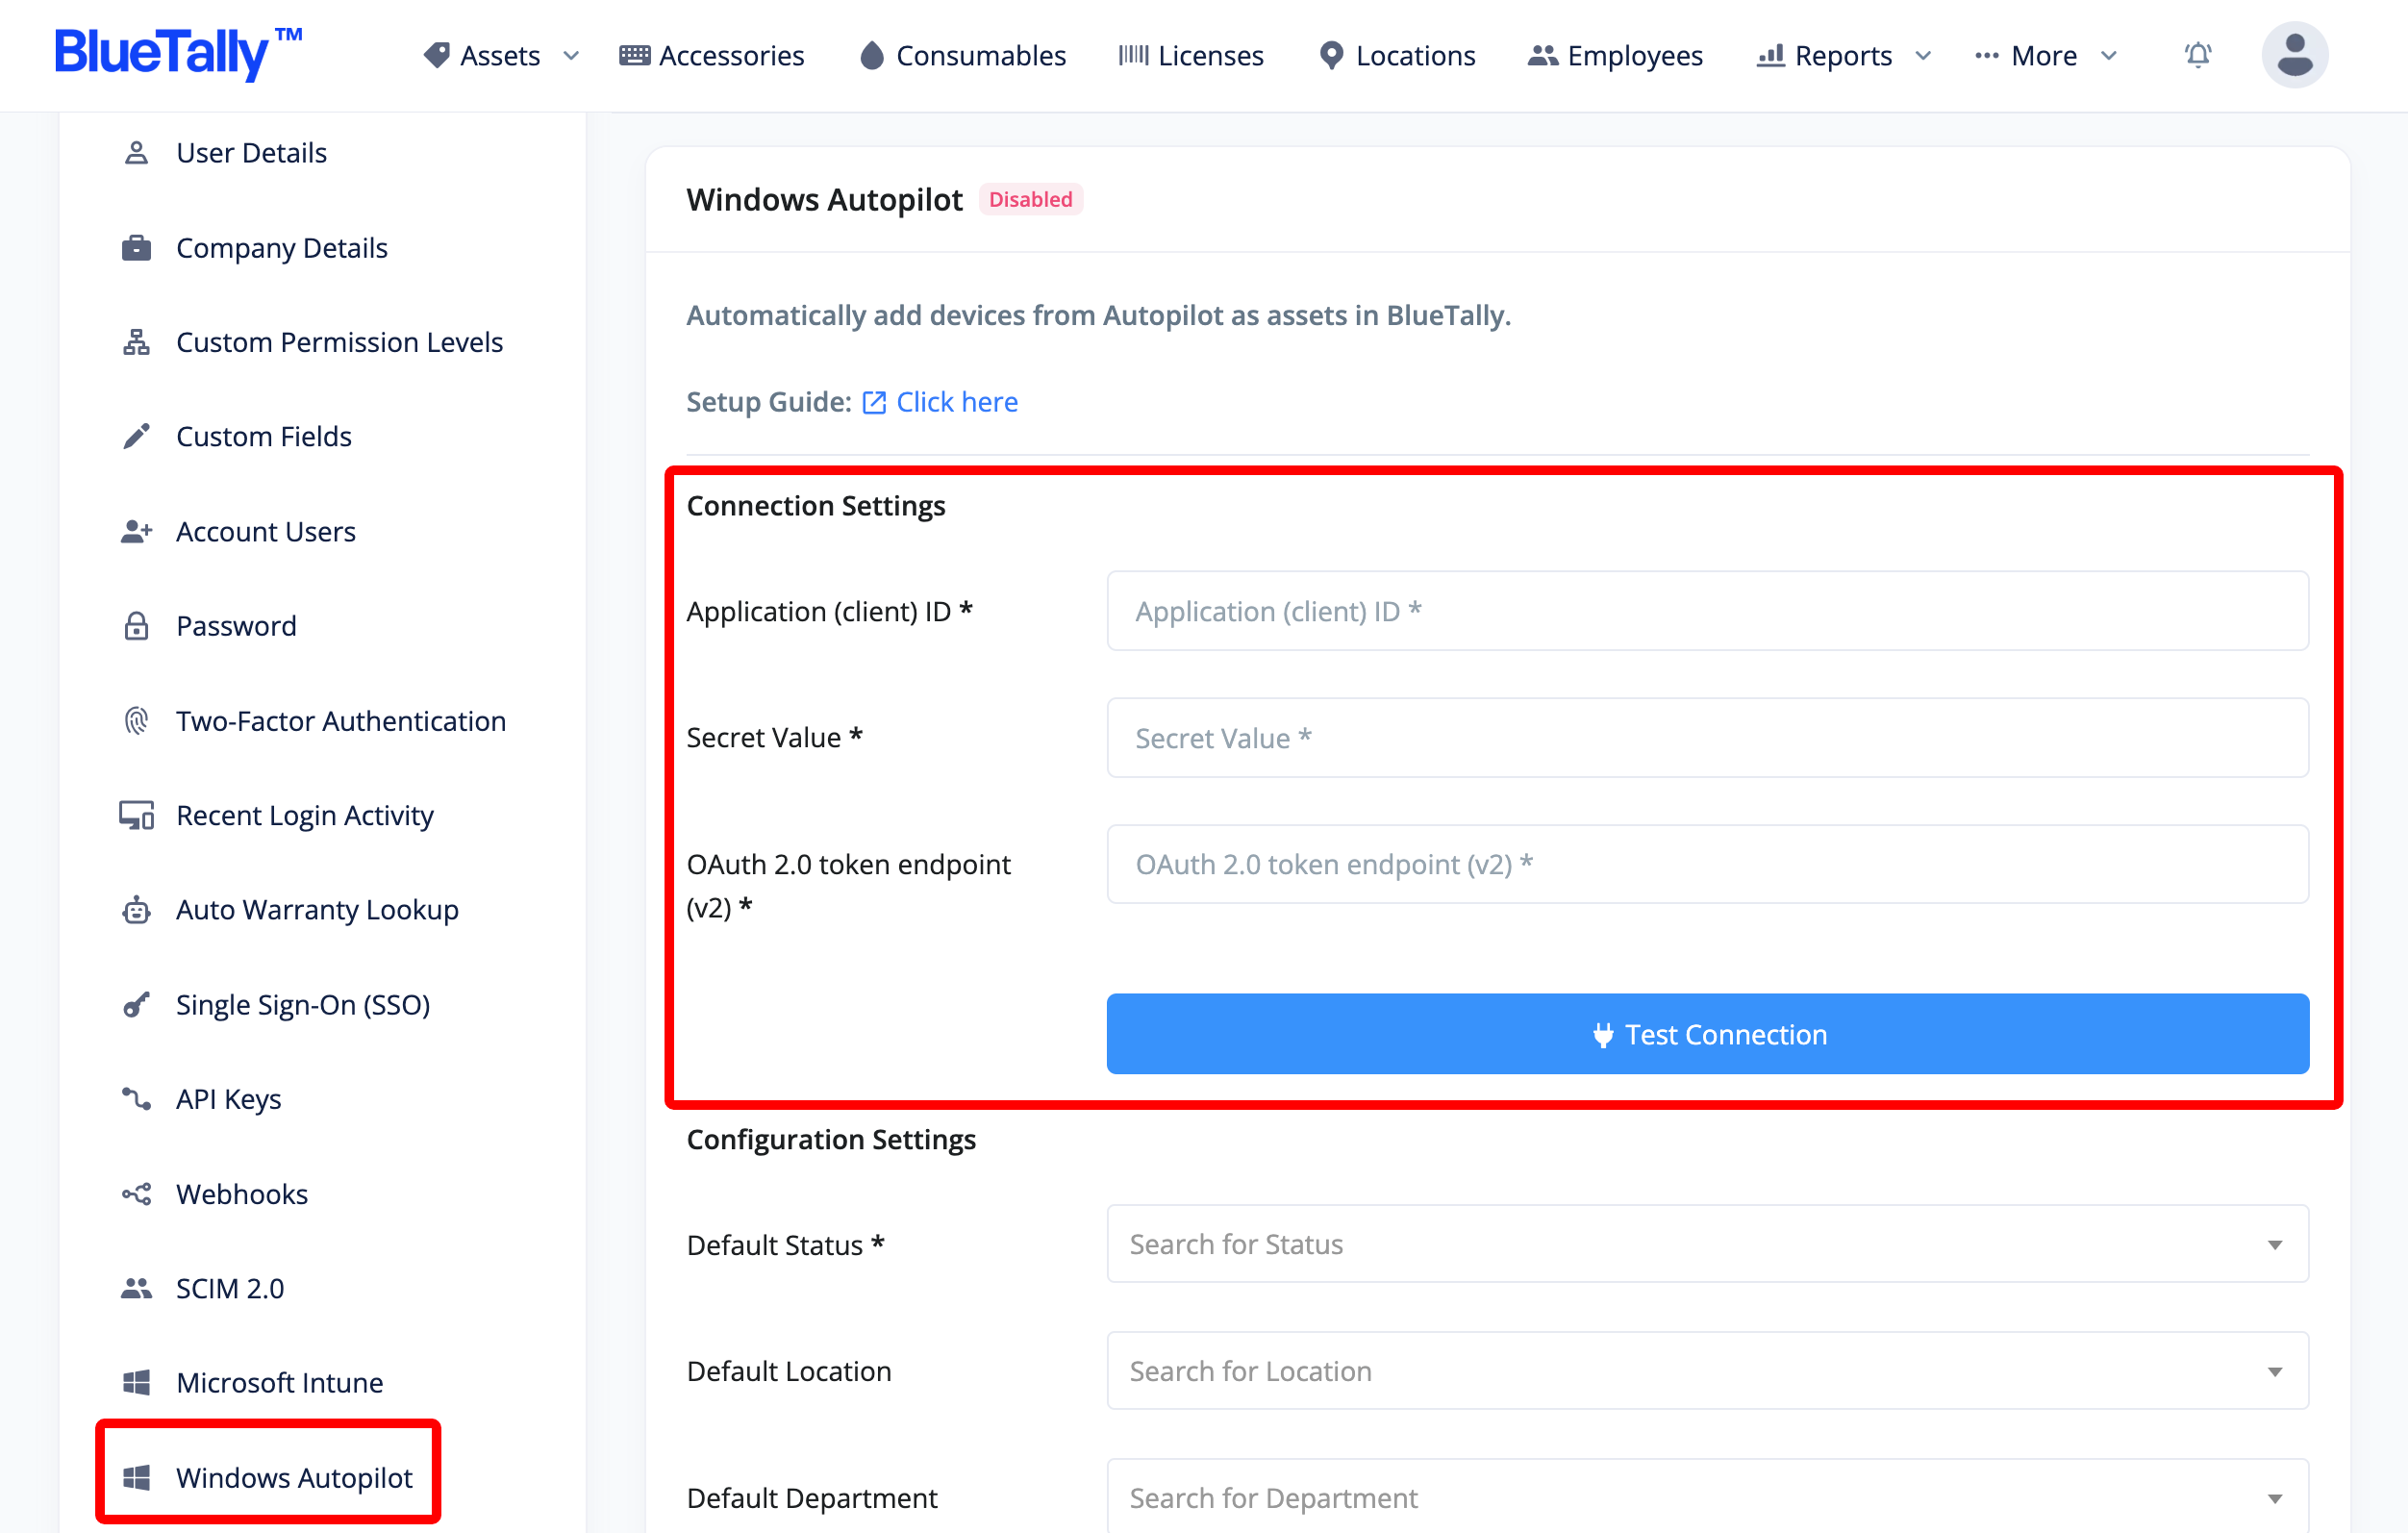Viewport: 2408px width, 1533px height.
Task: Click the OAuth 2.0 token endpoint field
Action: (1707, 864)
